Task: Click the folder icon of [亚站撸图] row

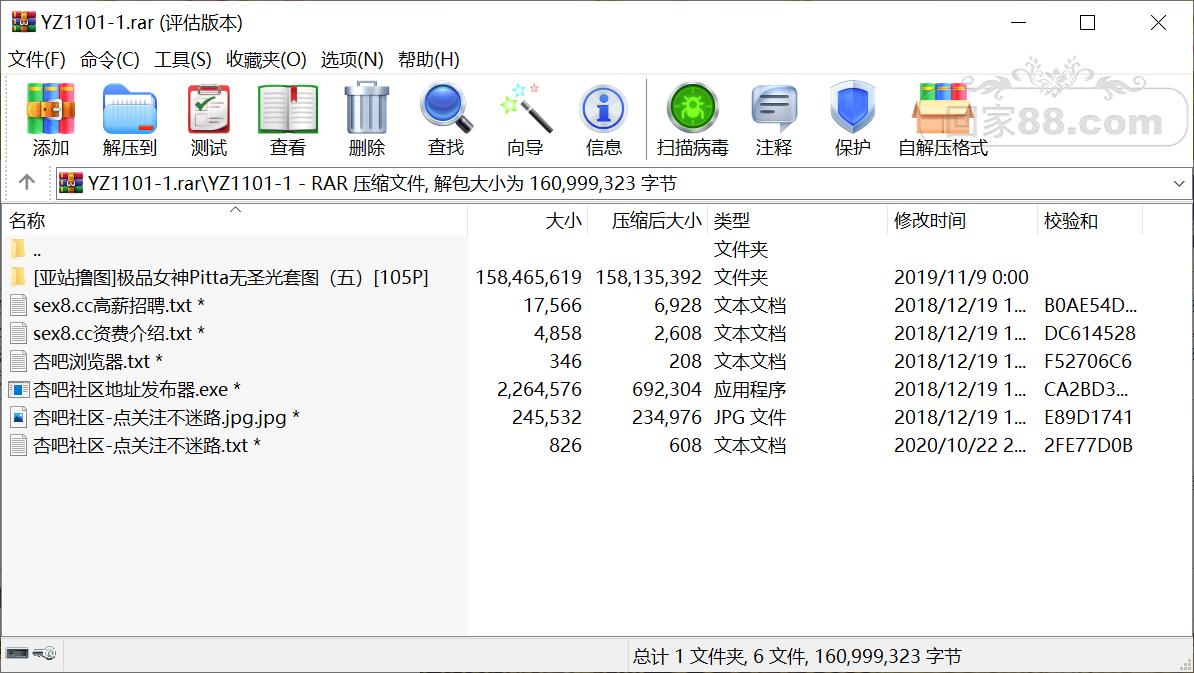Action: [18, 277]
